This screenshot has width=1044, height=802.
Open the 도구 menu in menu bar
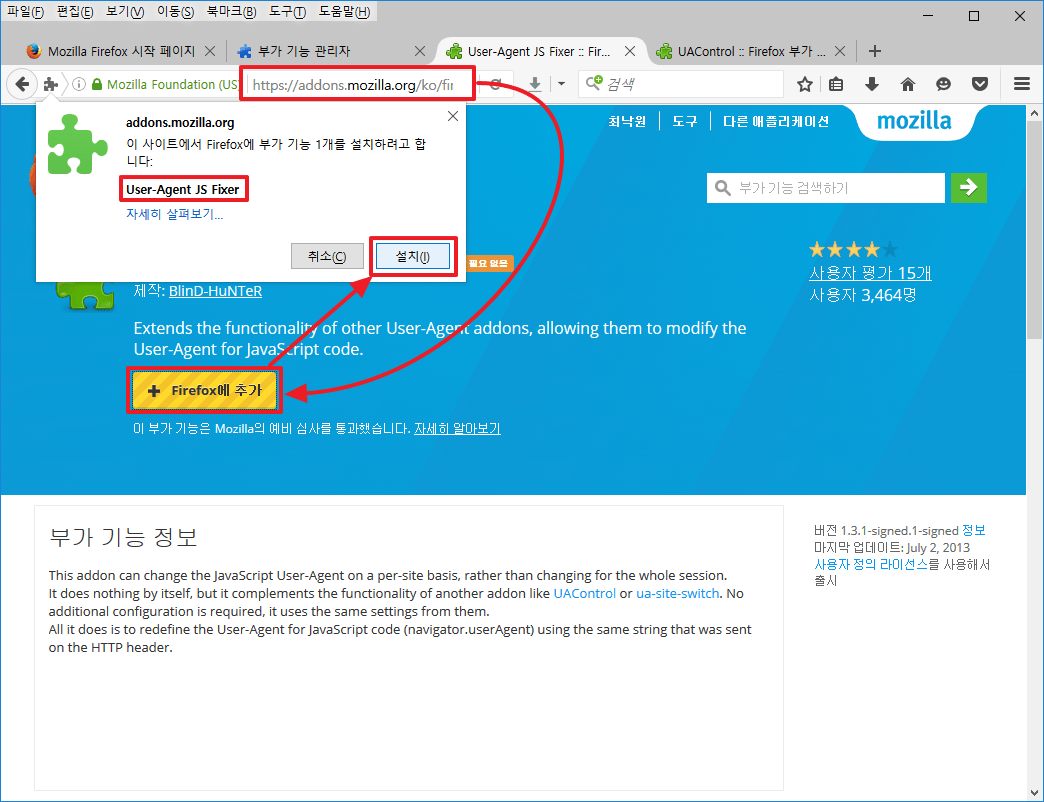[x=285, y=12]
